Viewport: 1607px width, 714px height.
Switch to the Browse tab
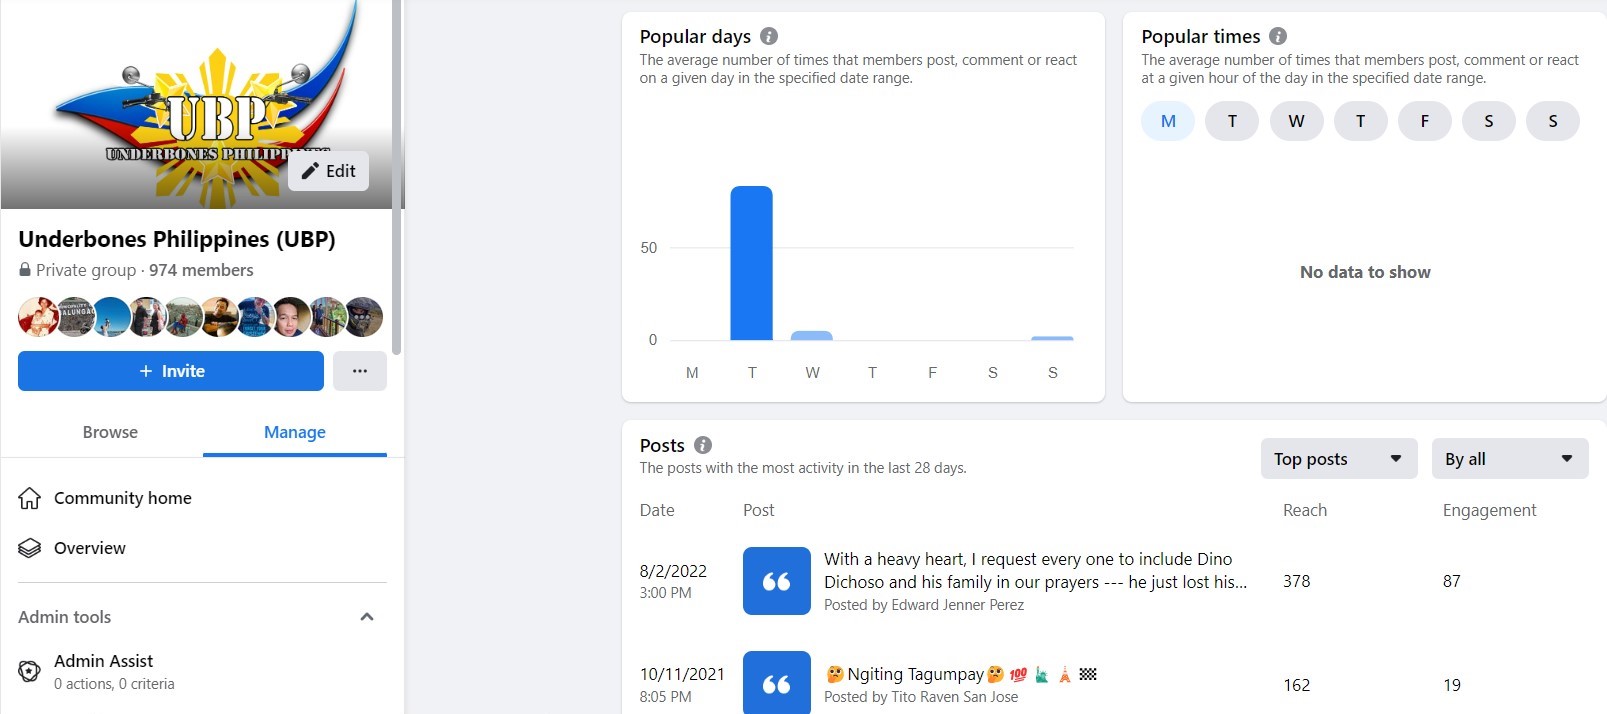click(110, 432)
